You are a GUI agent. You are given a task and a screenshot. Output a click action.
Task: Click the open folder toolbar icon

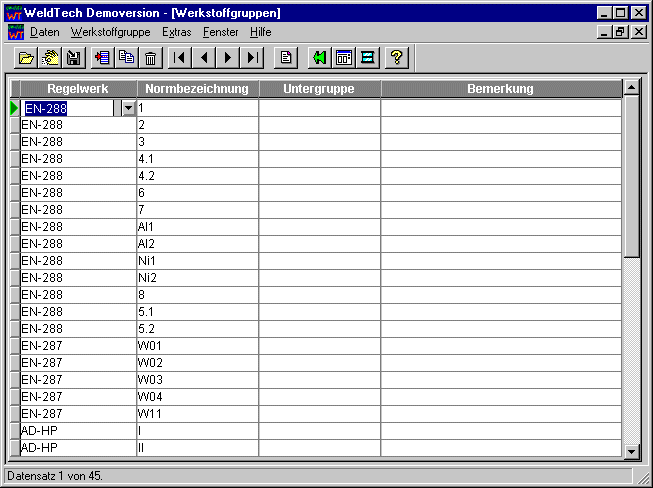pyautogui.click(x=27, y=58)
